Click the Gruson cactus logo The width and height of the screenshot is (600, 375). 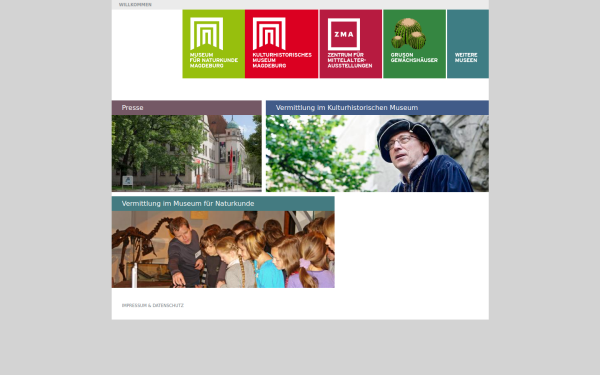click(408, 33)
